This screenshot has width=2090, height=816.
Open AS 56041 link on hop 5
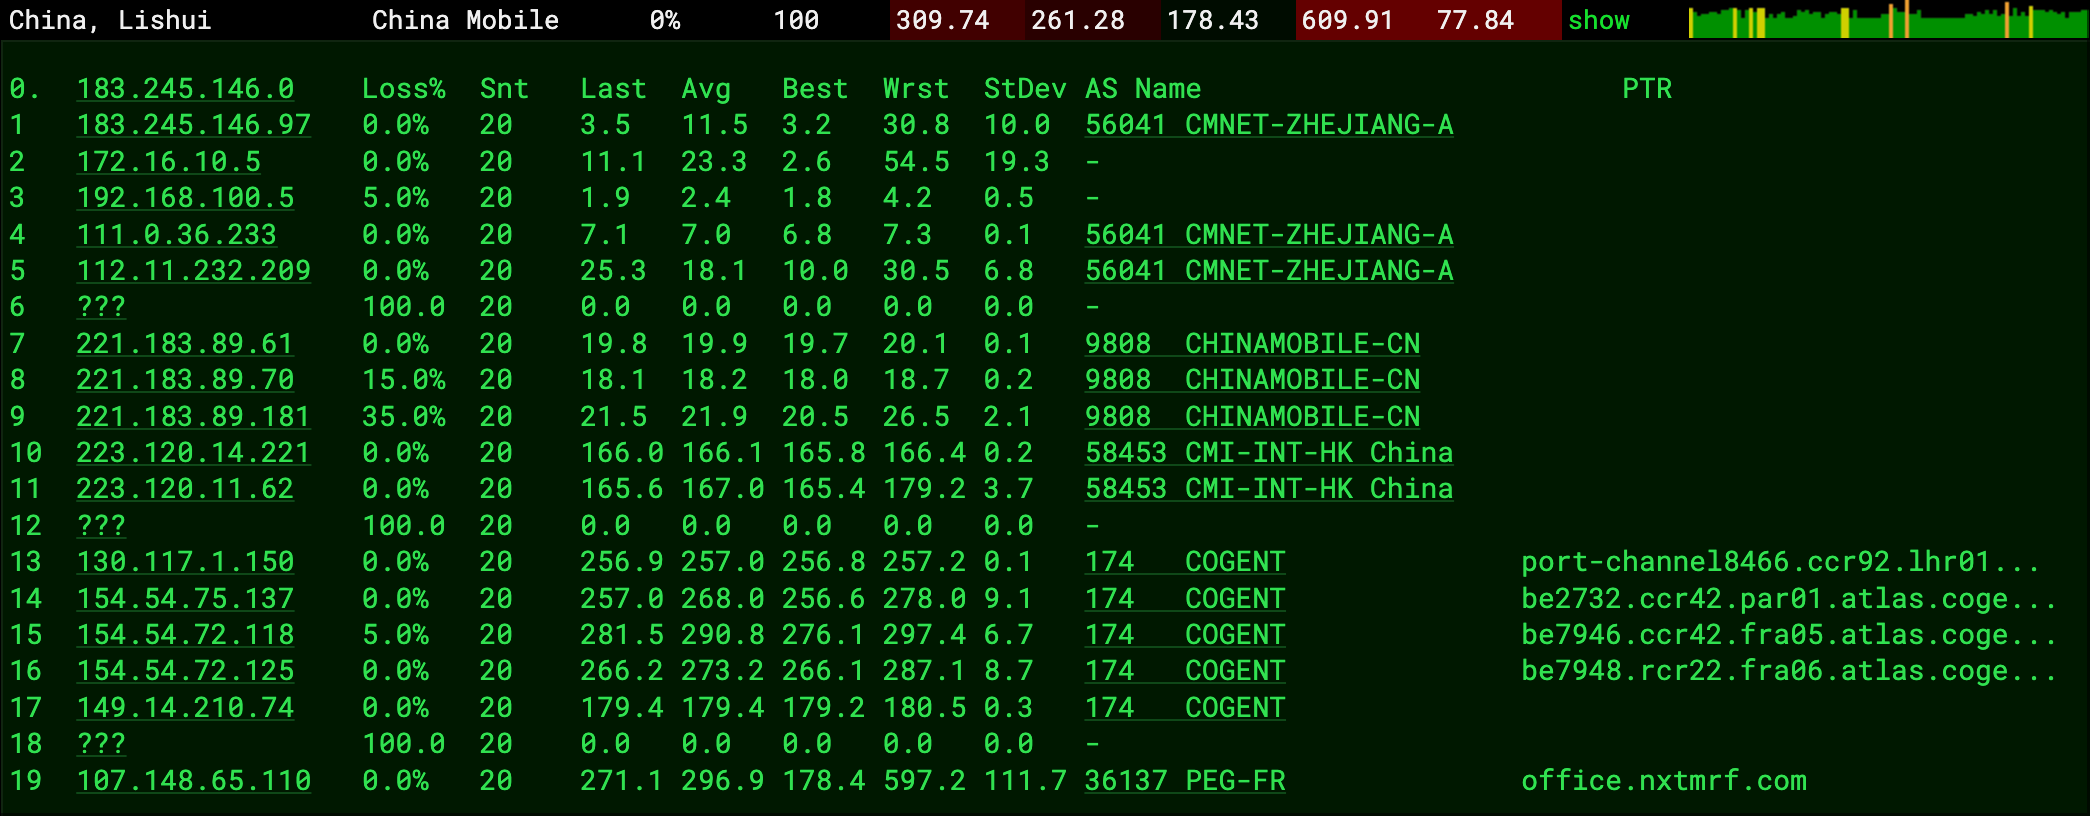pyautogui.click(x=1269, y=271)
